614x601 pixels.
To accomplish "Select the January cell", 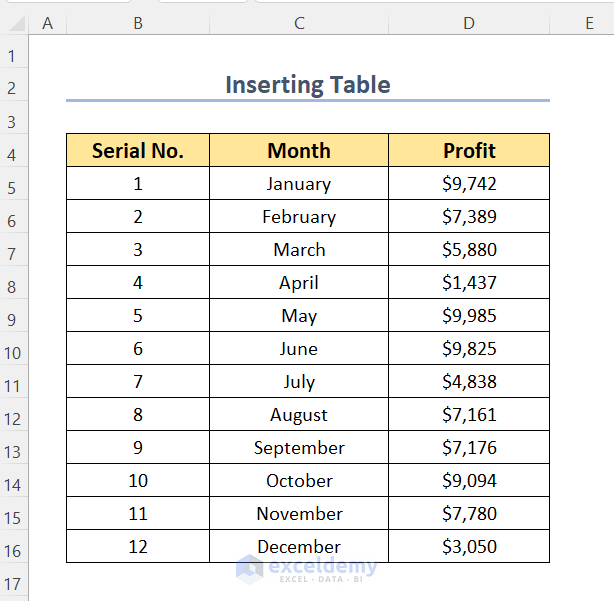I will (x=299, y=184).
